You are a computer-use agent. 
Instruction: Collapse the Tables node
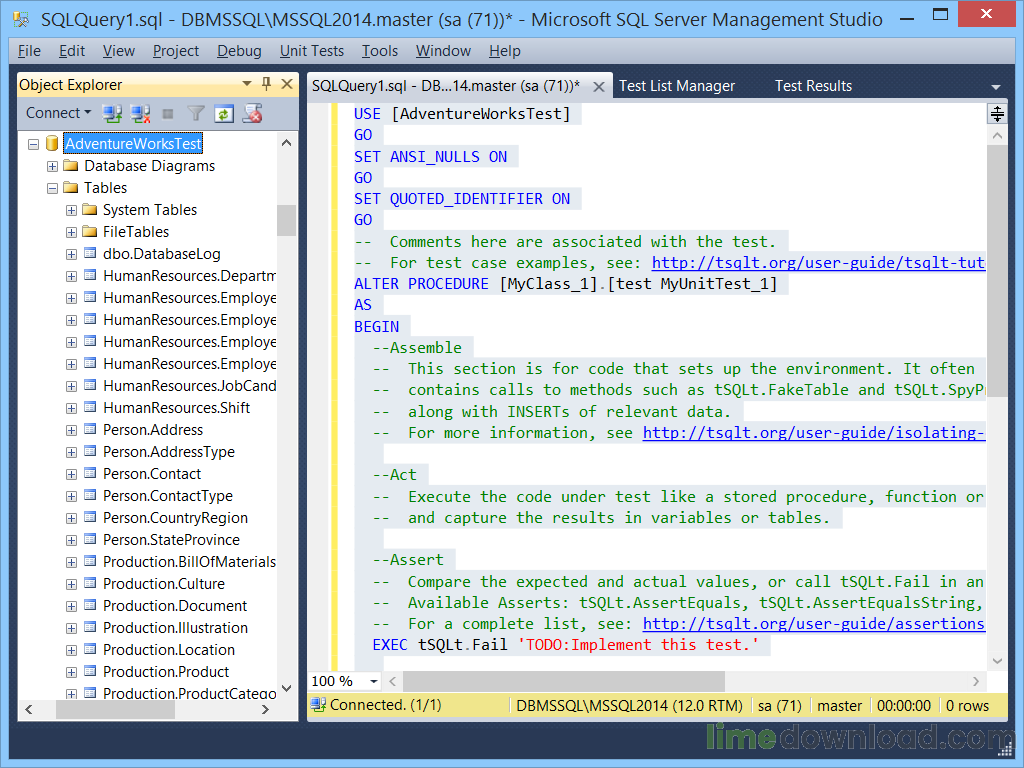(52, 189)
